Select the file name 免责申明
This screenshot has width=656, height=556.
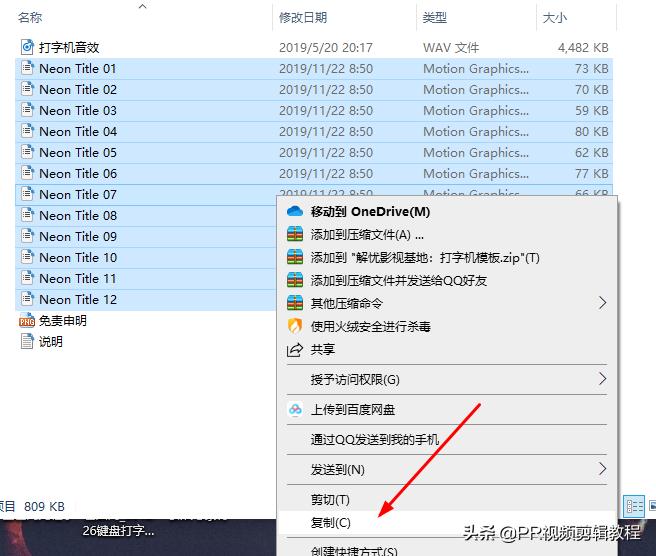[x=63, y=320]
